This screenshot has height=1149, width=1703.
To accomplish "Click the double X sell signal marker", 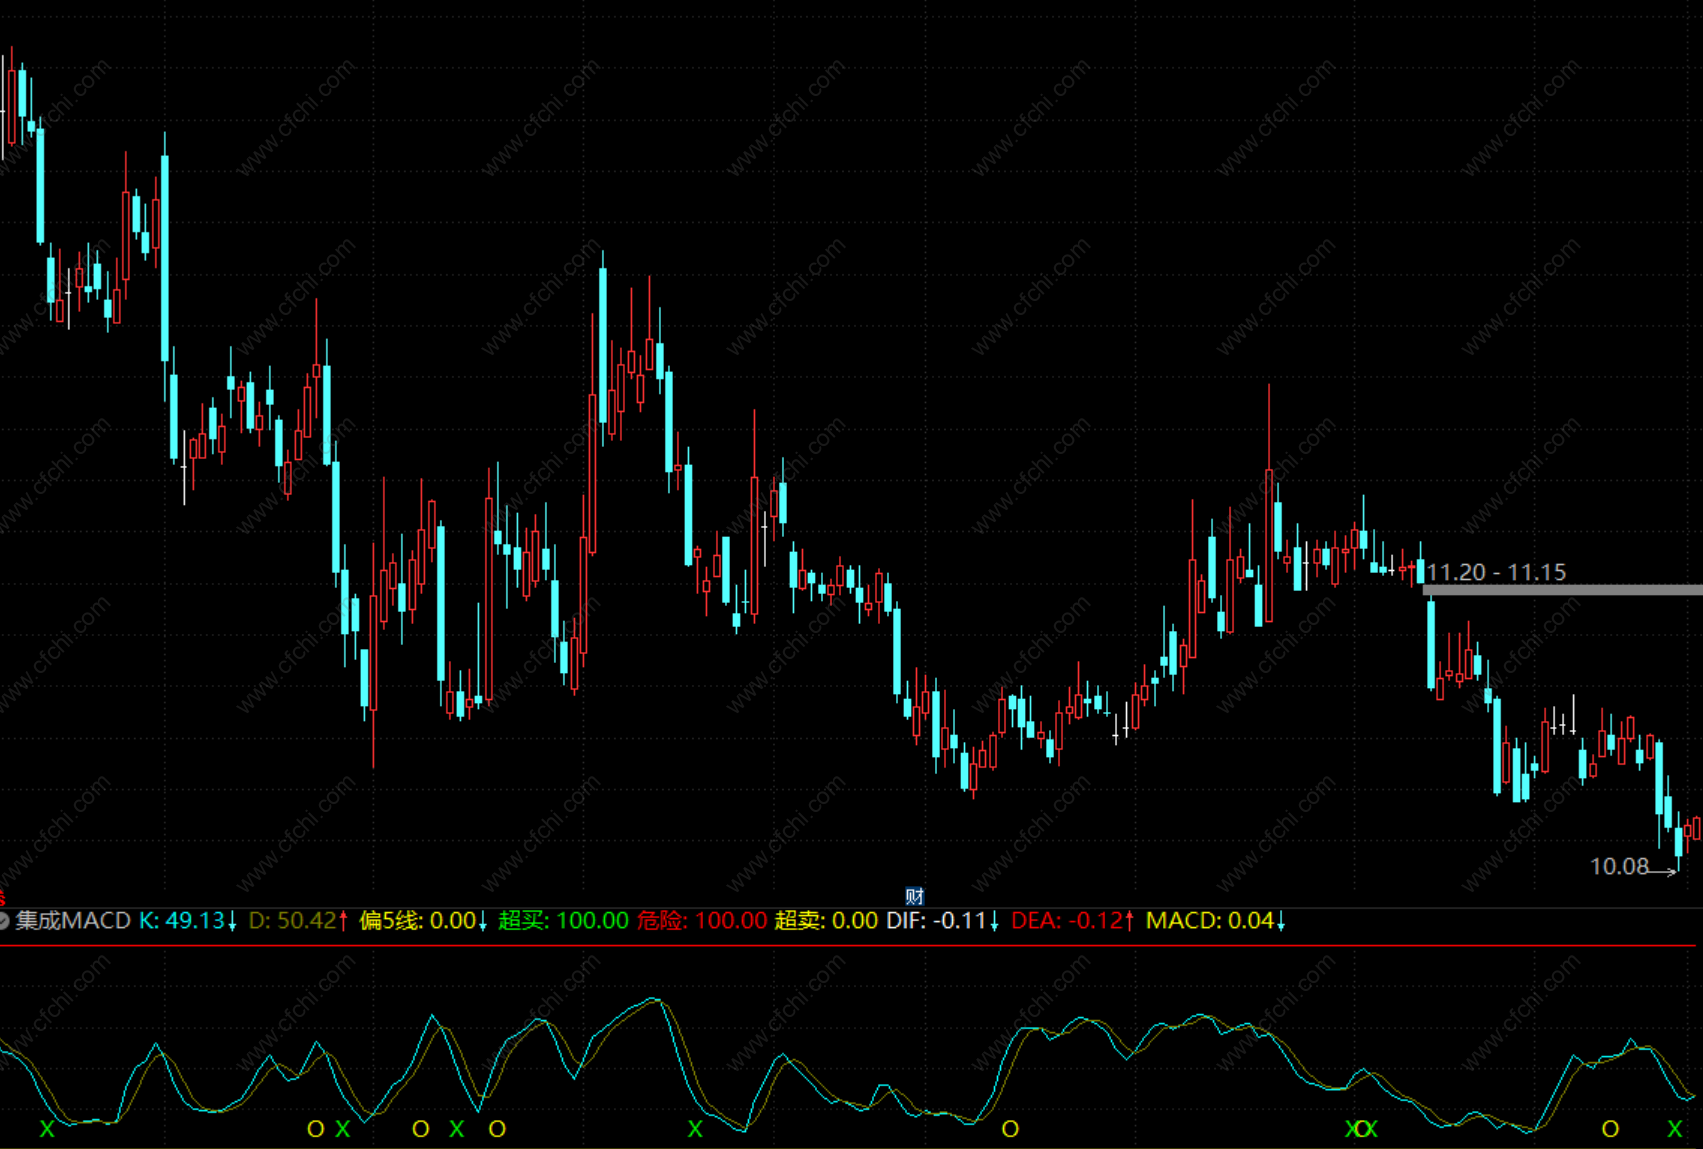I will [1361, 1129].
